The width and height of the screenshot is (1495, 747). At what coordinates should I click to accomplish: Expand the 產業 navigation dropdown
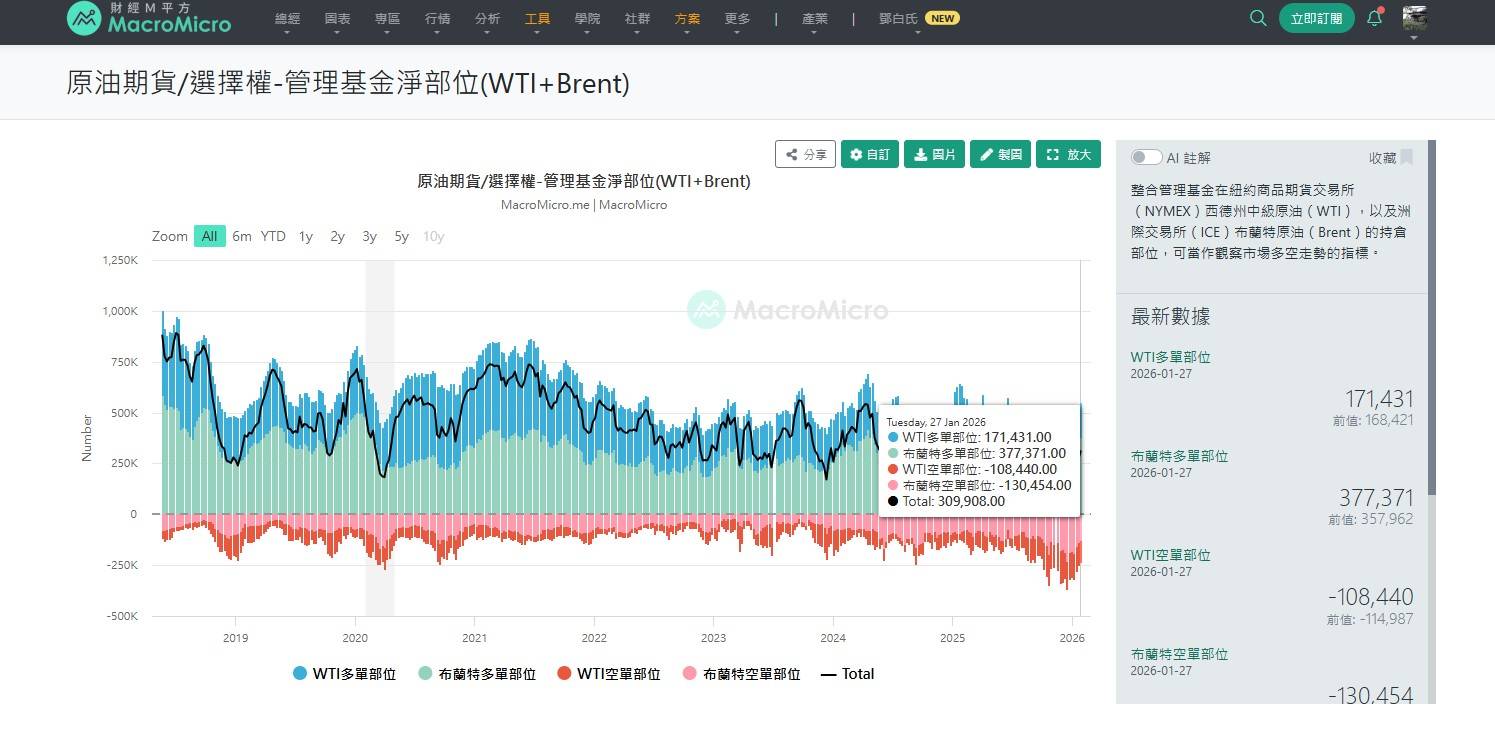pyautogui.click(x=815, y=19)
